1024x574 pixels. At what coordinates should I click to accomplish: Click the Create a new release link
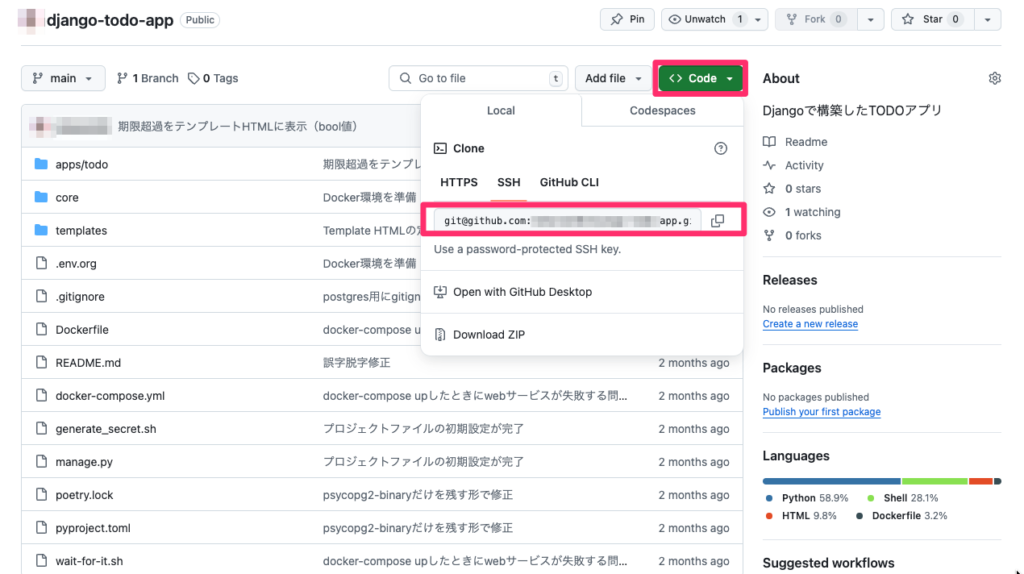click(810, 324)
